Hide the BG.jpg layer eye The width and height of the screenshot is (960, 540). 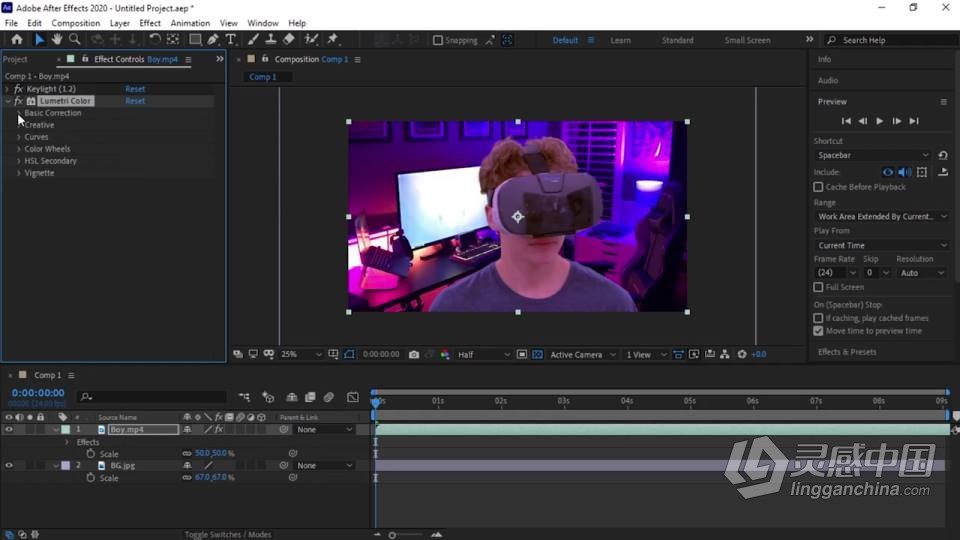point(9,466)
